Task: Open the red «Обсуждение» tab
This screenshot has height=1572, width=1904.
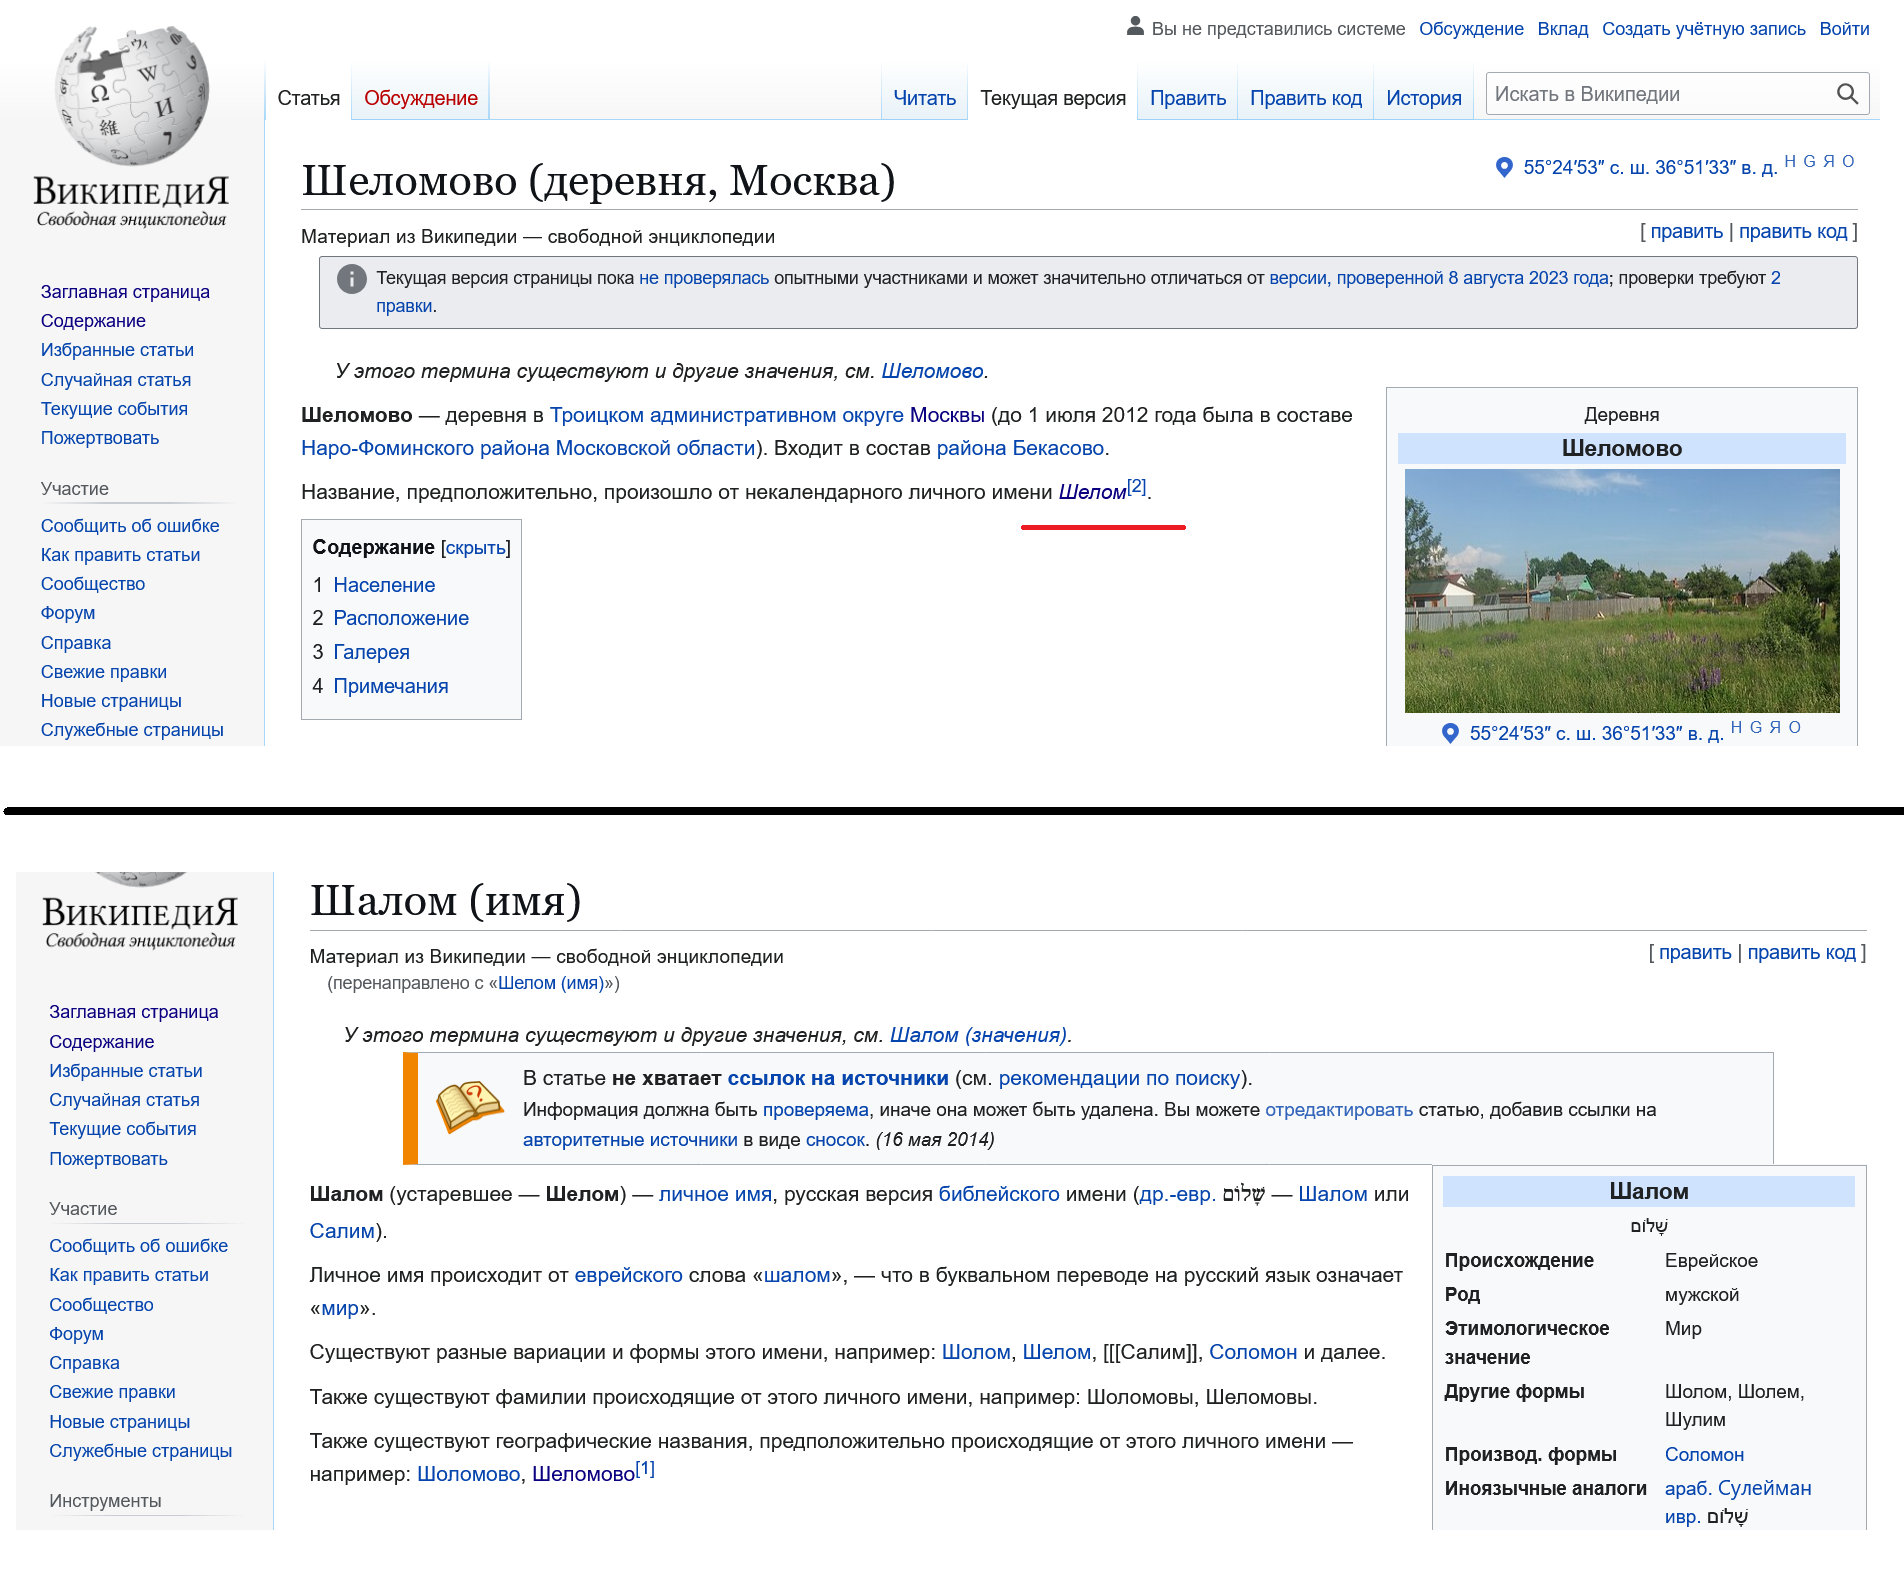Action: (421, 98)
